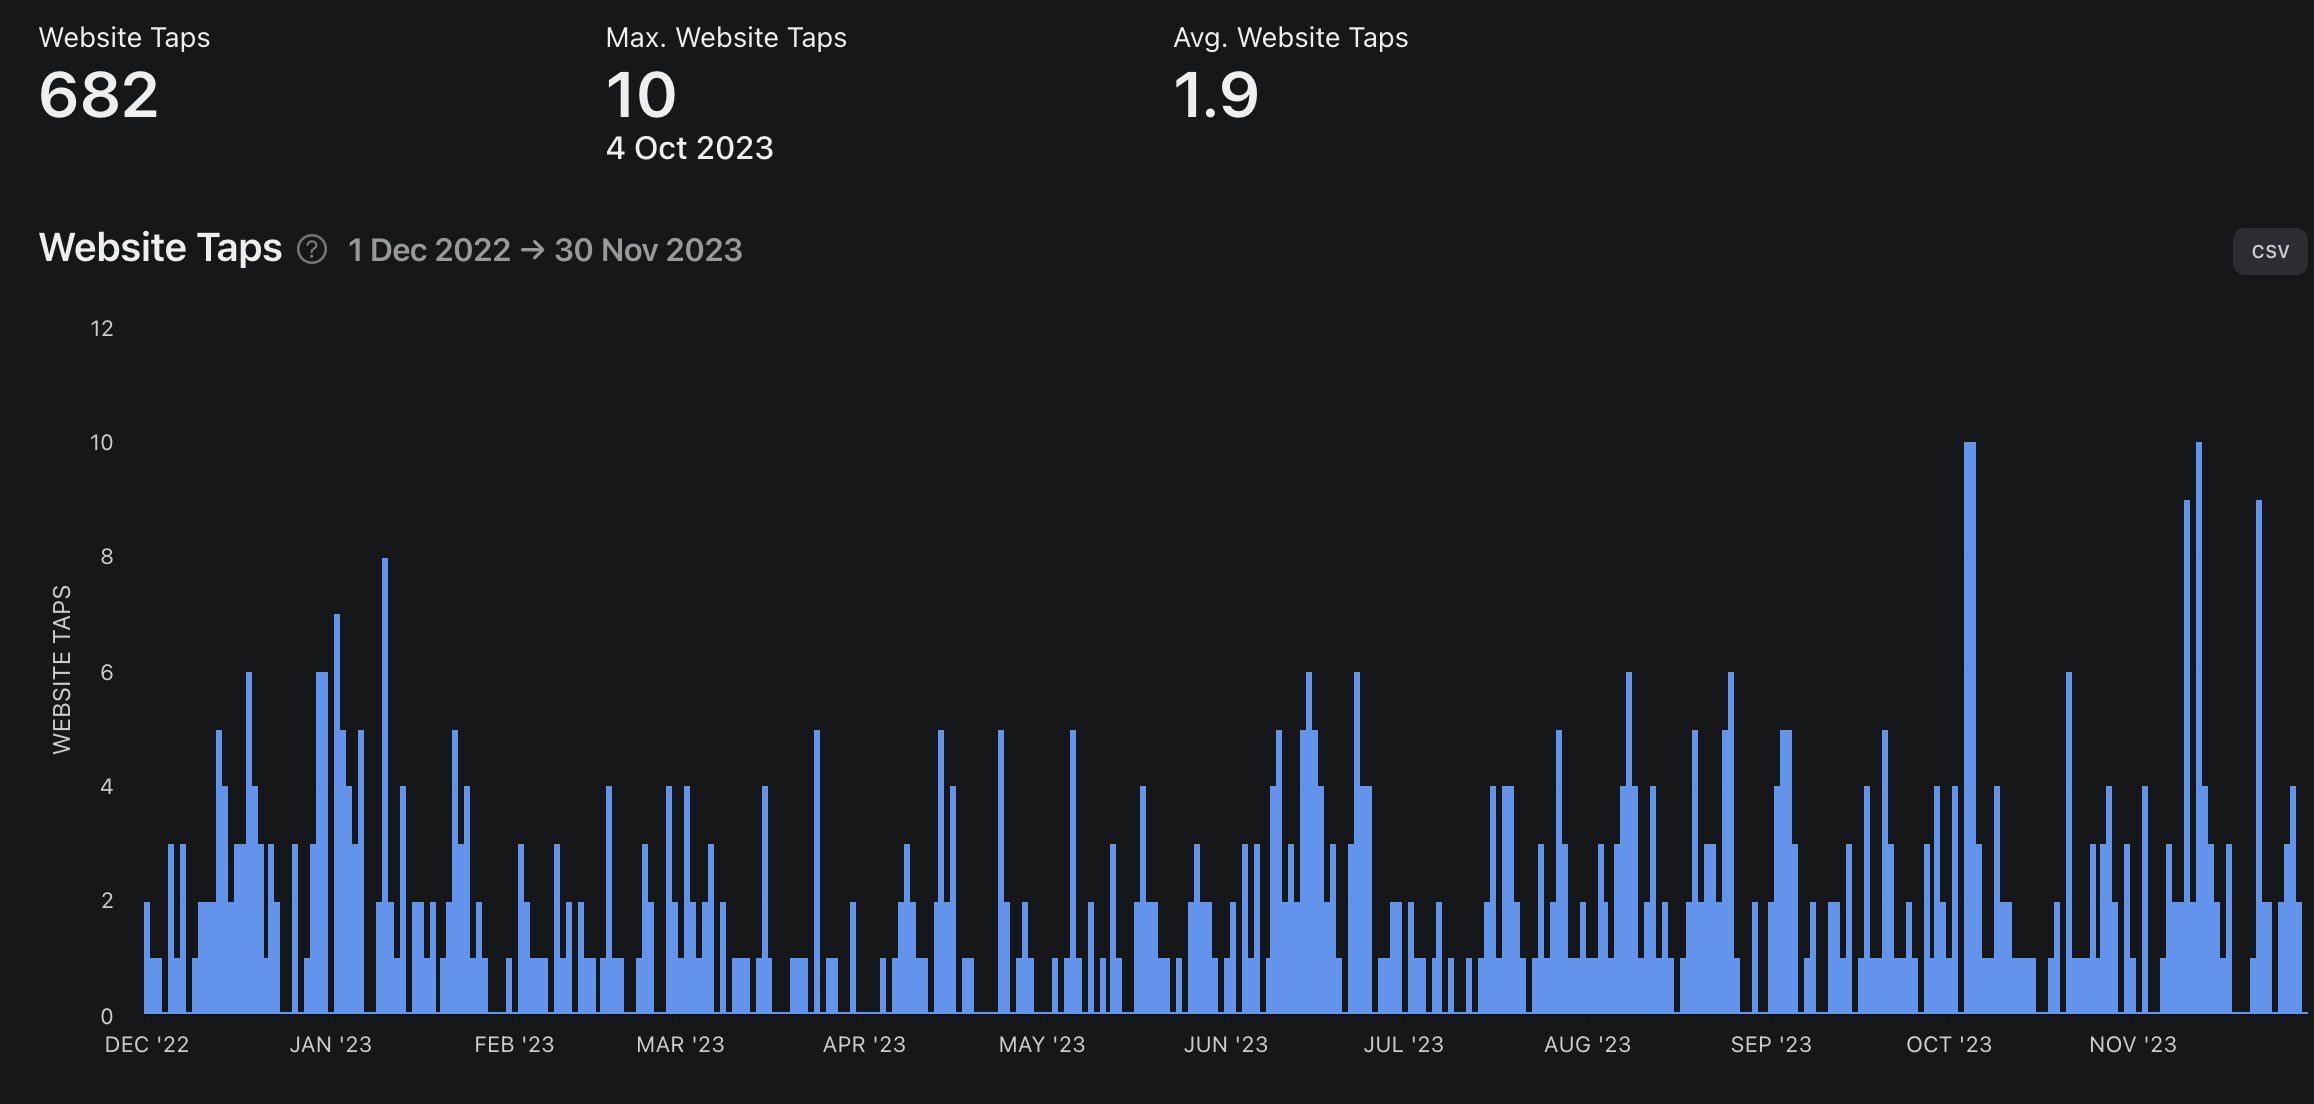
Task: Click the 12 label on the y-axis
Action: click(102, 328)
